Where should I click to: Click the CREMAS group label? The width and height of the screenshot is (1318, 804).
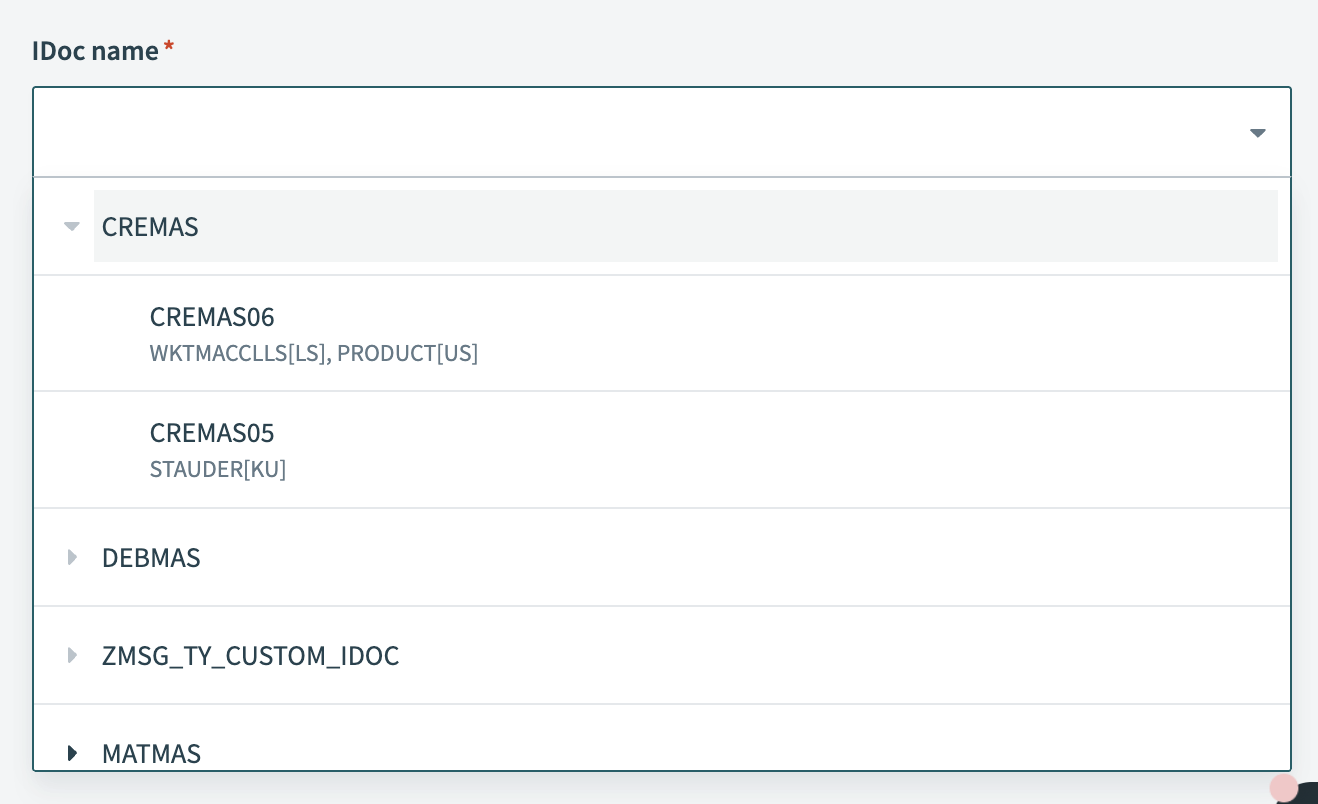click(150, 227)
